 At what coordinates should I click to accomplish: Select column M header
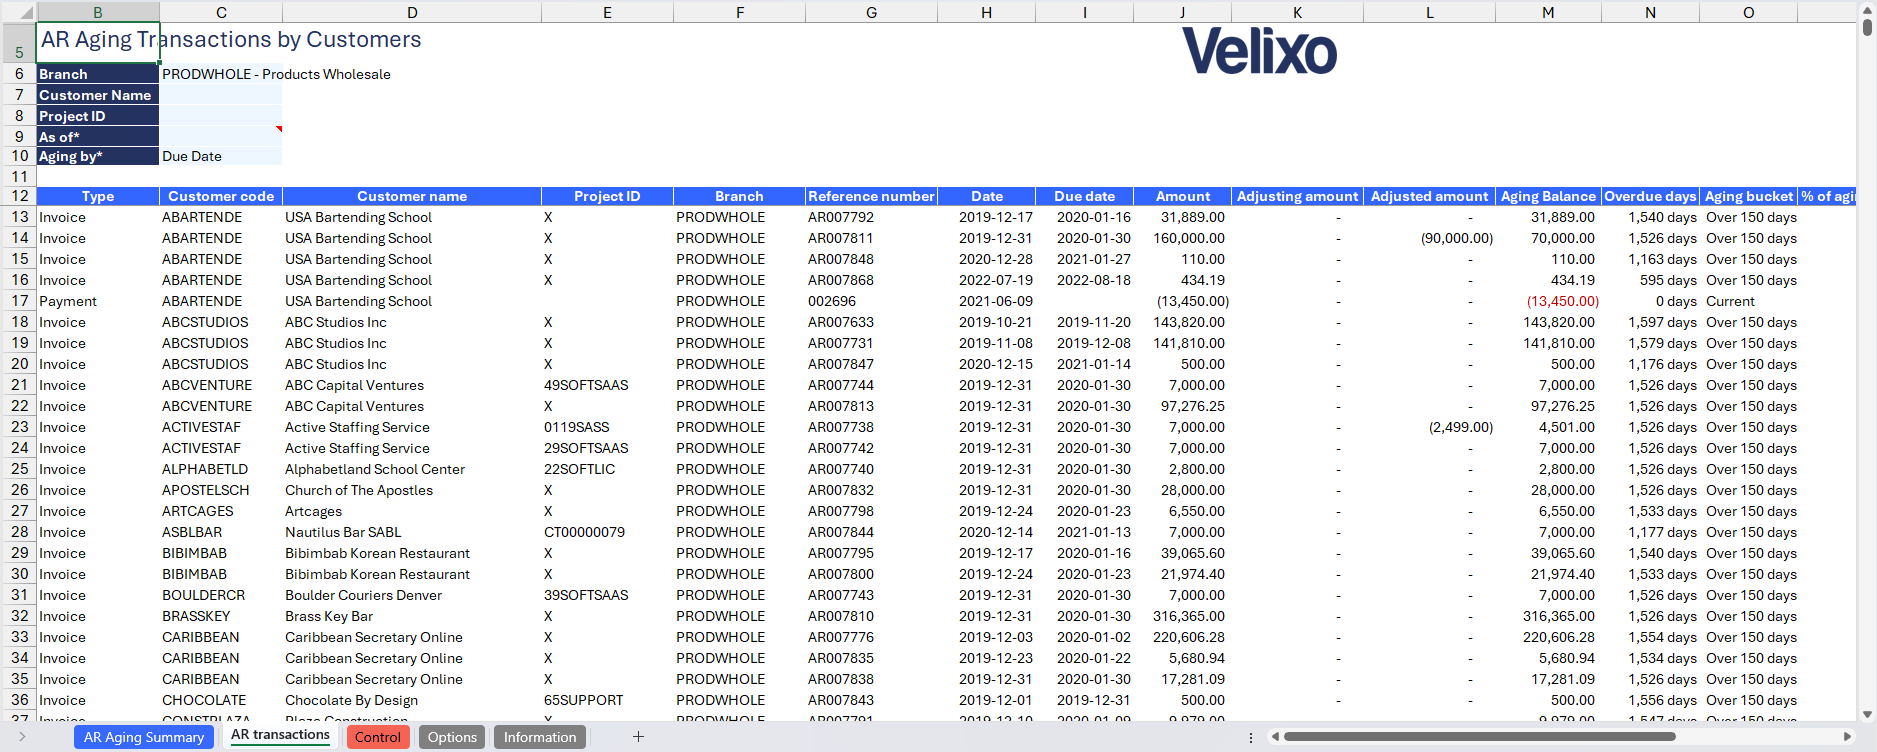[1548, 12]
